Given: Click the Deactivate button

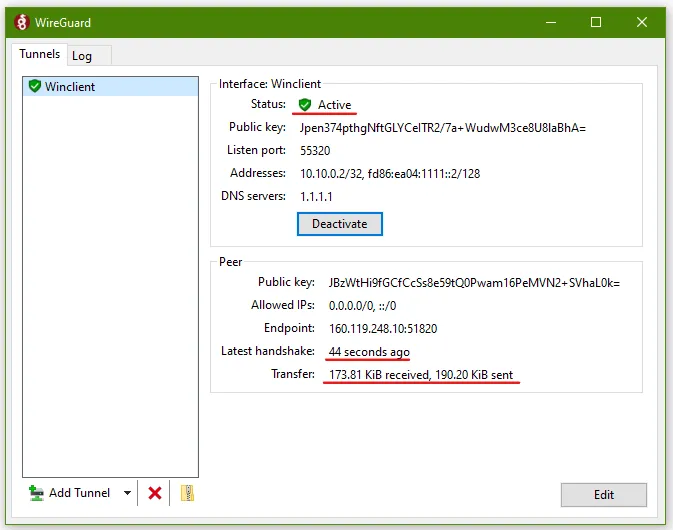Looking at the screenshot, I should [340, 224].
